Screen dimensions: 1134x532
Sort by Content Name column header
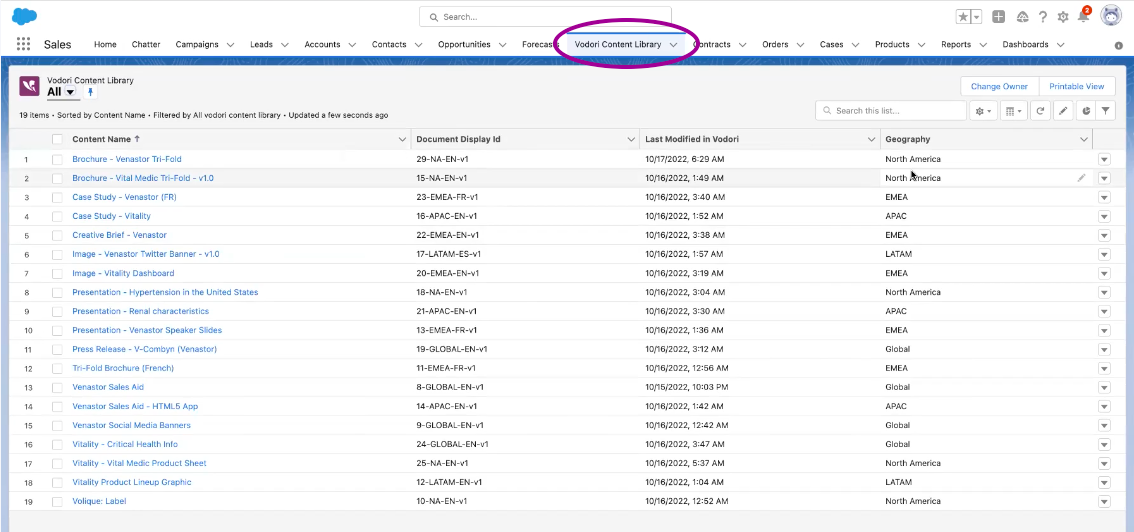coord(106,139)
